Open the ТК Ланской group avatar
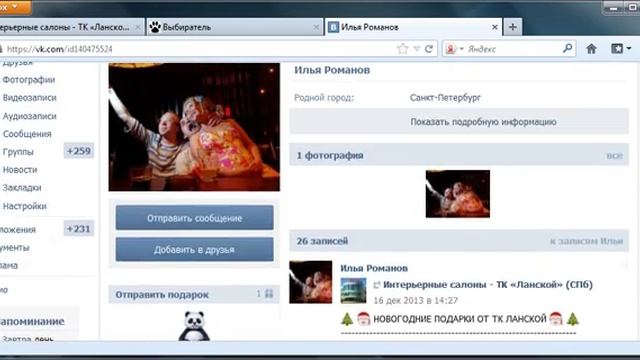Image resolution: width=640 pixels, height=360 pixels. 353,290
